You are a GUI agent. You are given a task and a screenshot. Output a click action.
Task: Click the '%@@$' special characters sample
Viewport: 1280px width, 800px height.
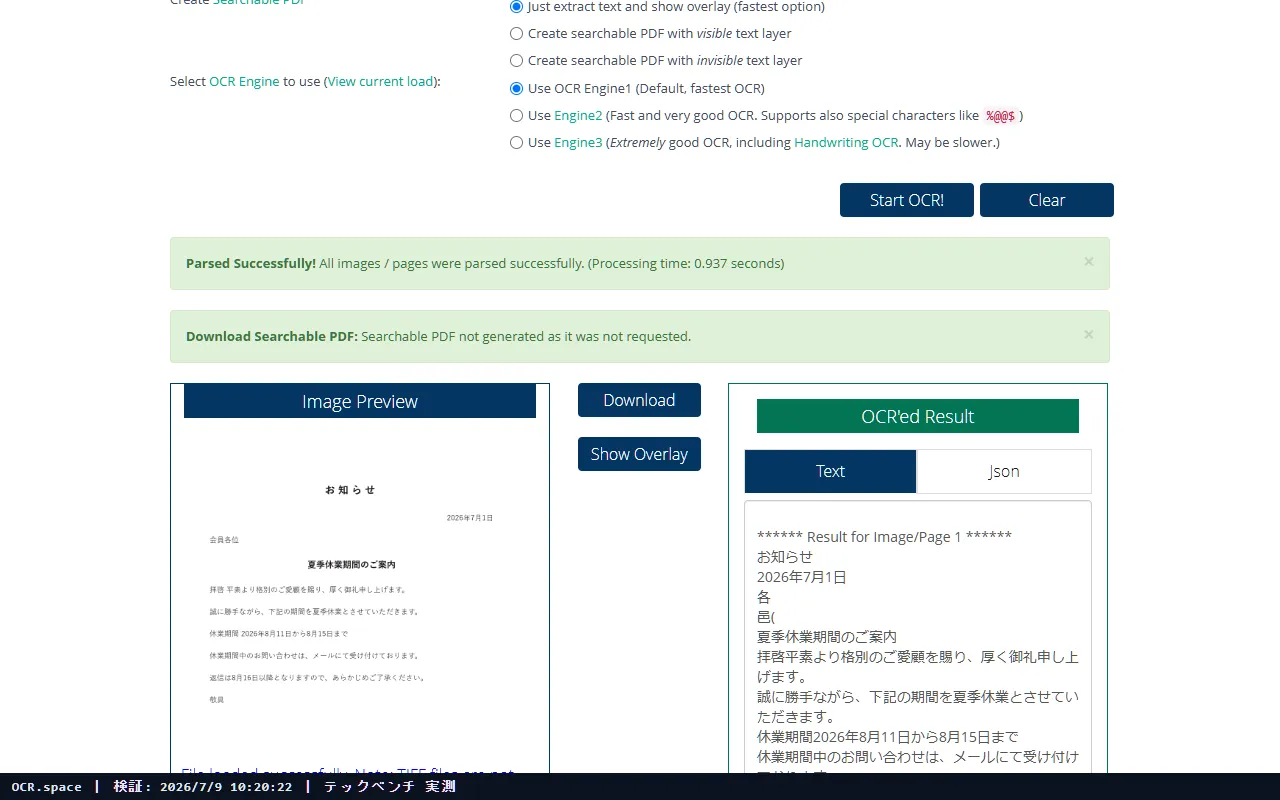coord(1001,116)
